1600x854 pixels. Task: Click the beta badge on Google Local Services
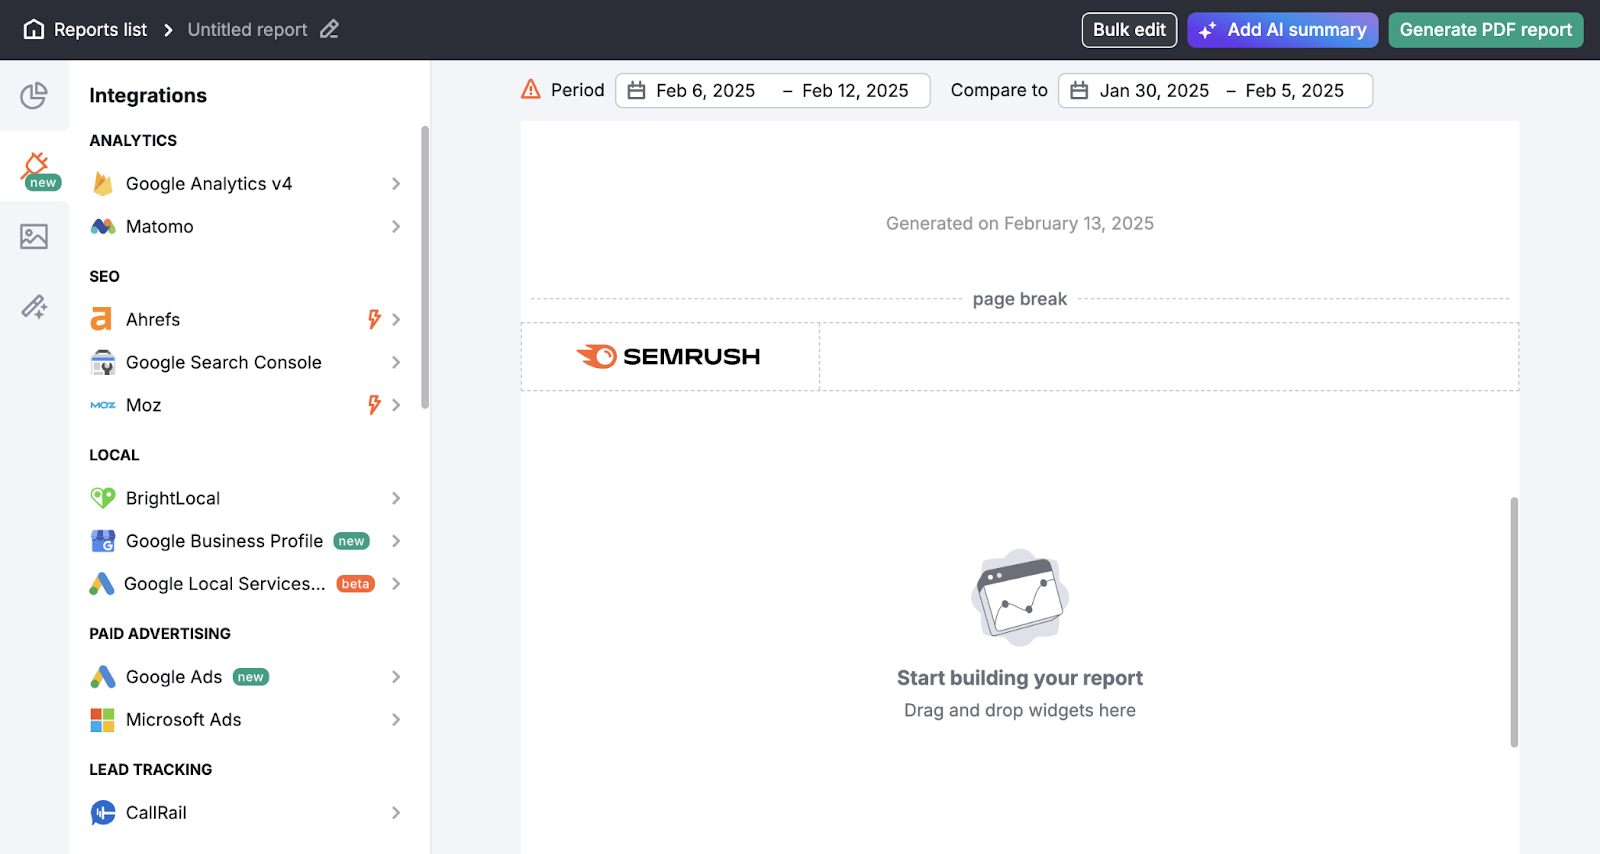pyautogui.click(x=356, y=584)
